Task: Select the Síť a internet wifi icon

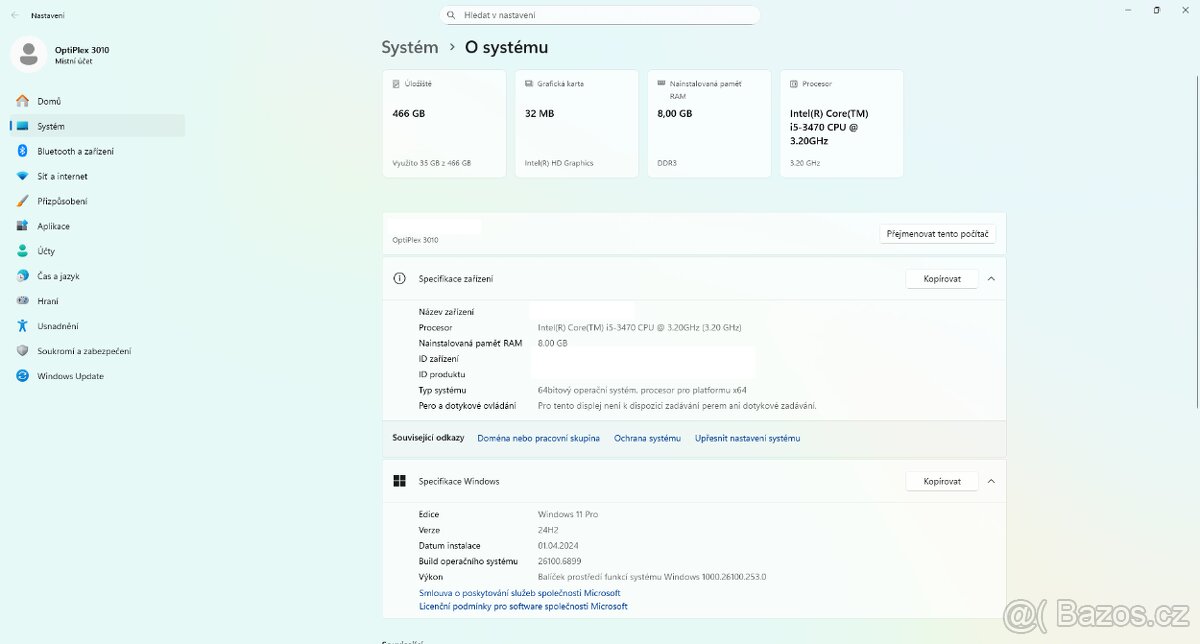Action: point(22,176)
